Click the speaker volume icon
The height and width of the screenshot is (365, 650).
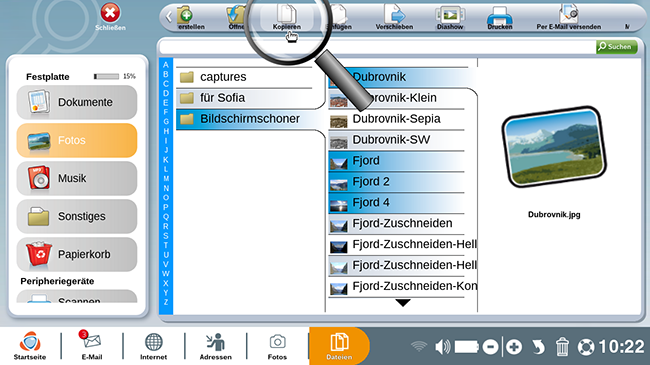click(x=443, y=347)
